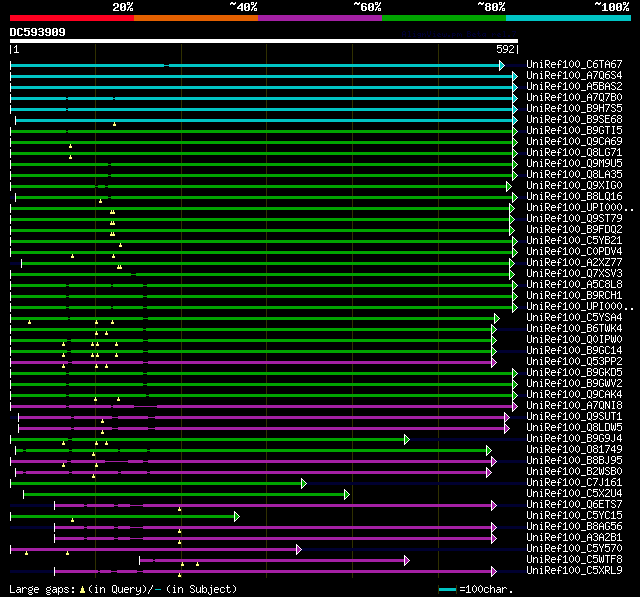The height and width of the screenshot is (597, 640).
Task: Click arrowhead ending the UniRef100_C7J161 alignment
Action: click(x=304, y=484)
